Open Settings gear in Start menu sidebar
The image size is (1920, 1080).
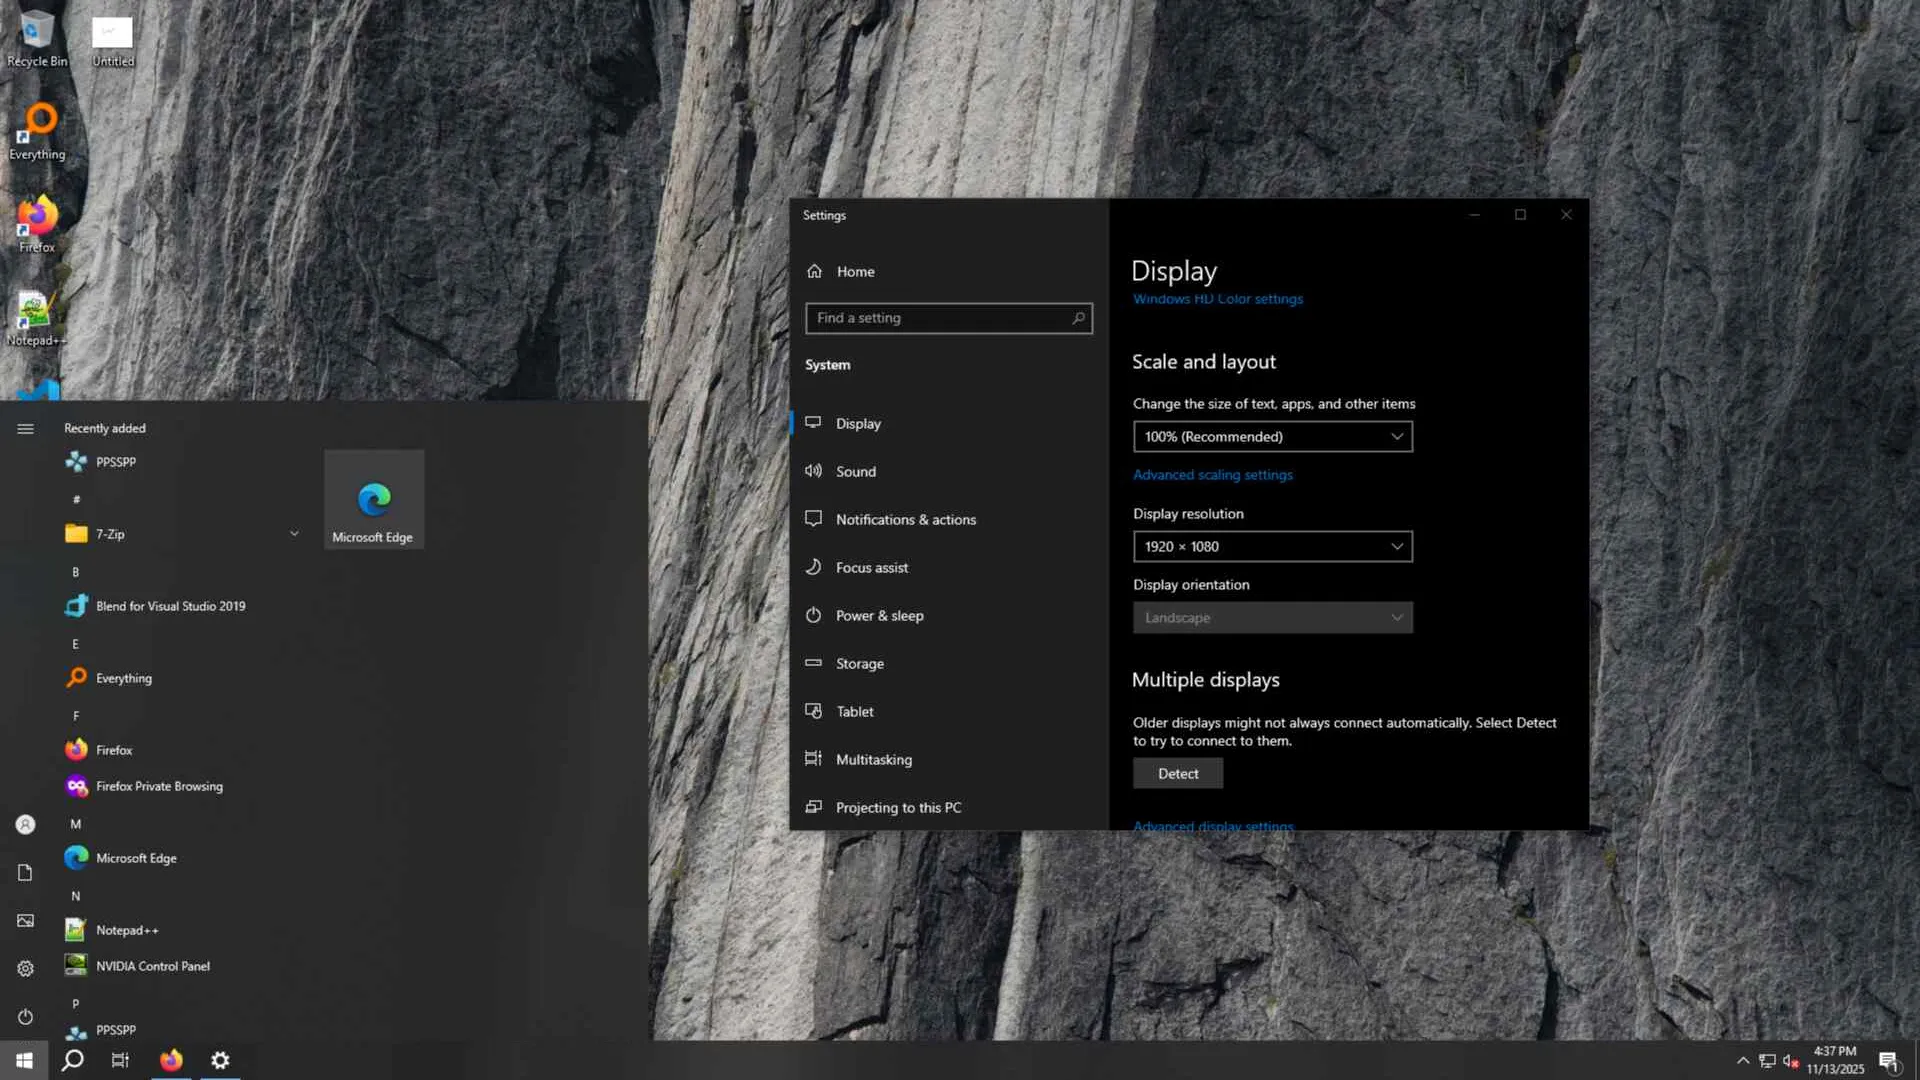click(25, 968)
